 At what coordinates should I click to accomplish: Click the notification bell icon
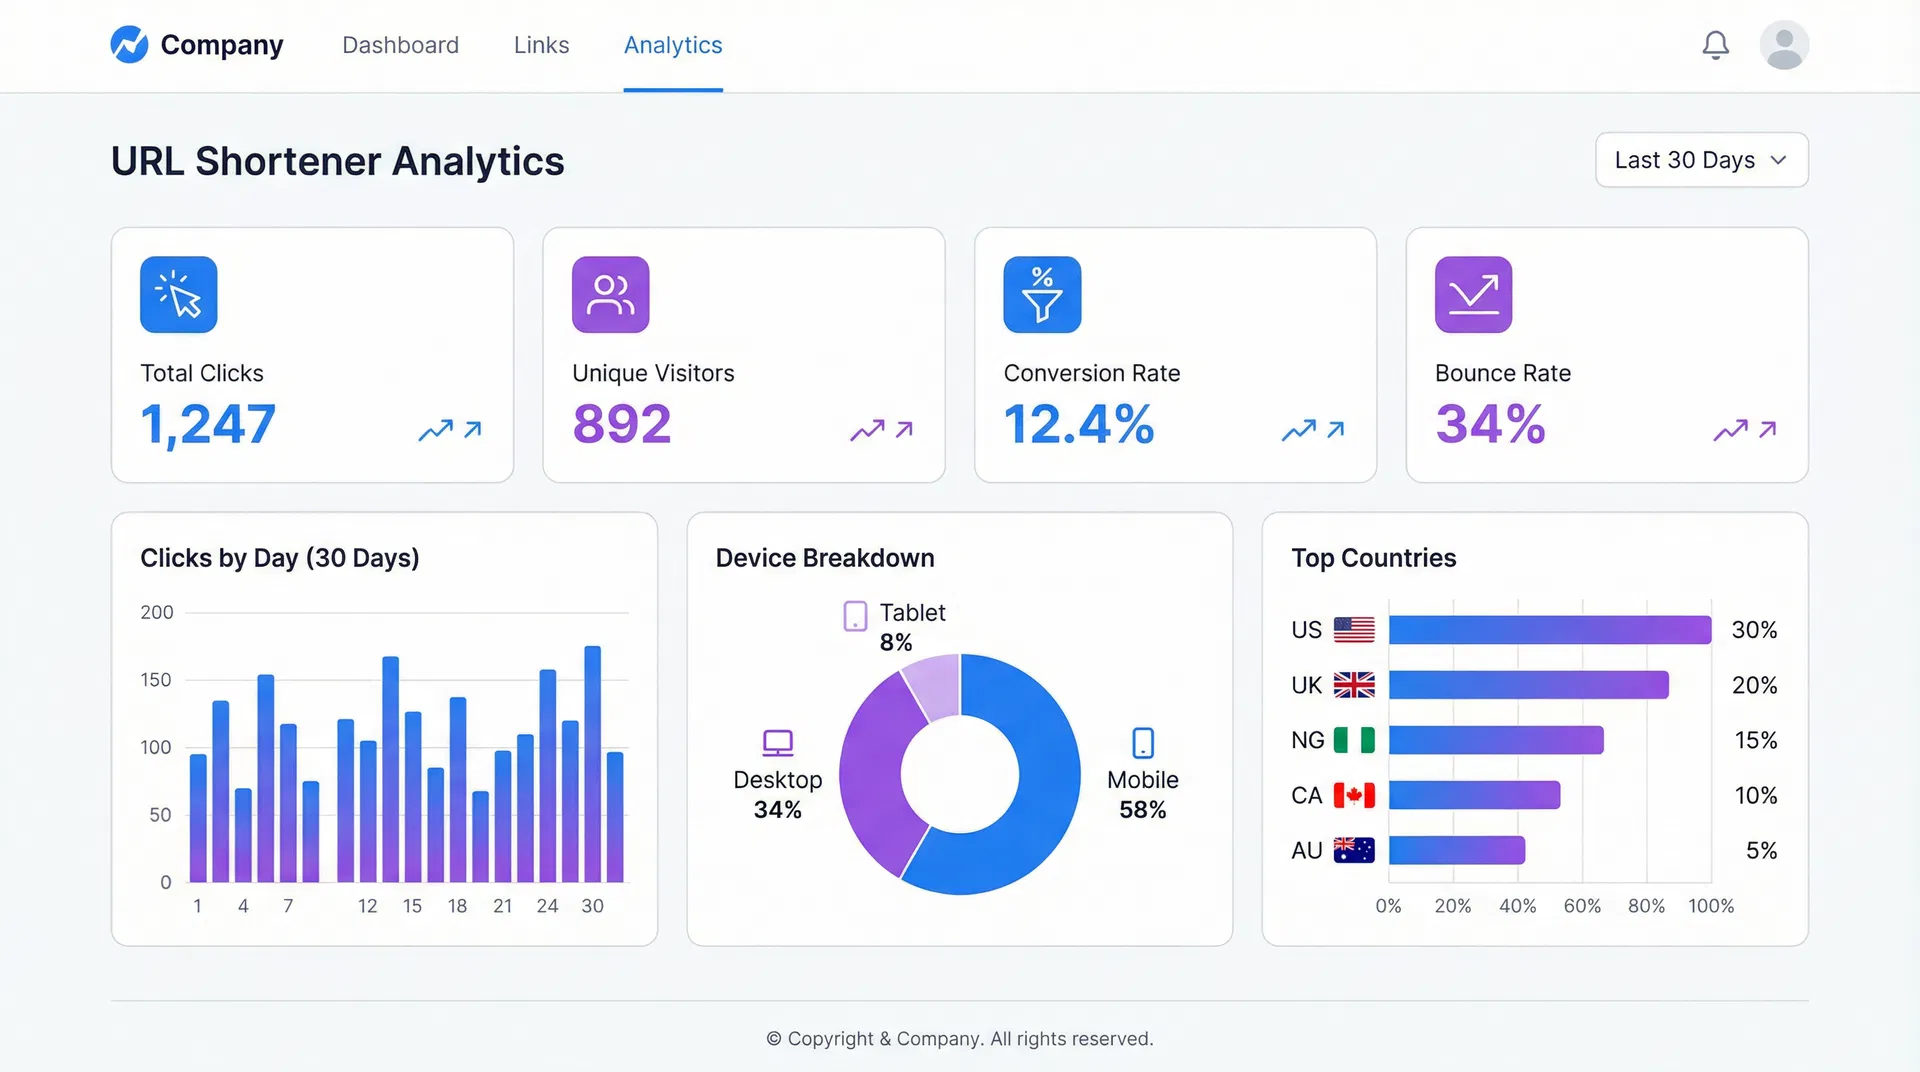[1716, 45]
